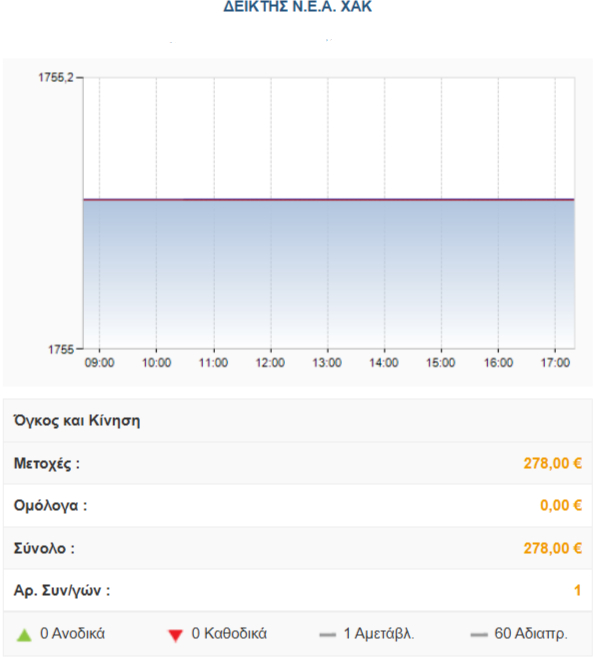Click the Μετοχές row label
595x658 pixels.
tap(47, 463)
